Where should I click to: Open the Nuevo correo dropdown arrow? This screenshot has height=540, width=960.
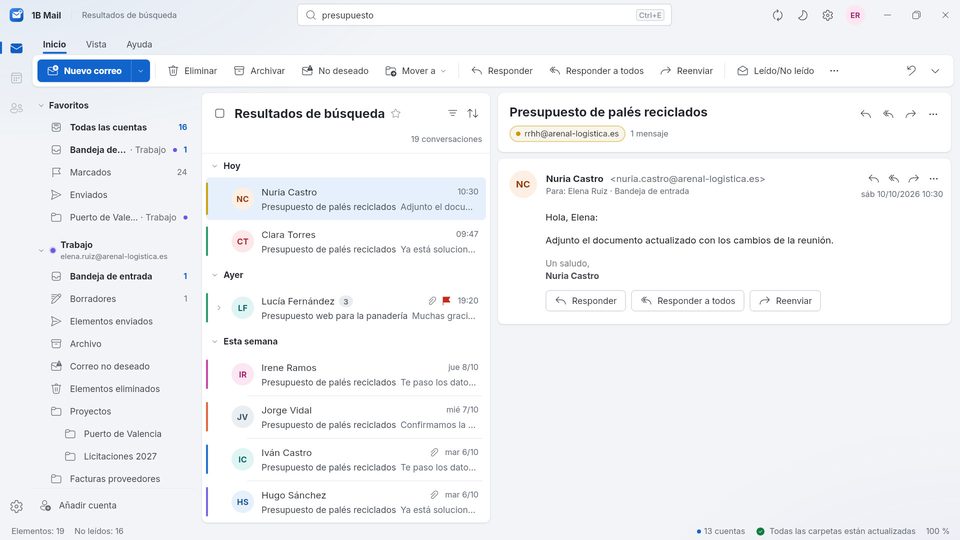point(141,71)
